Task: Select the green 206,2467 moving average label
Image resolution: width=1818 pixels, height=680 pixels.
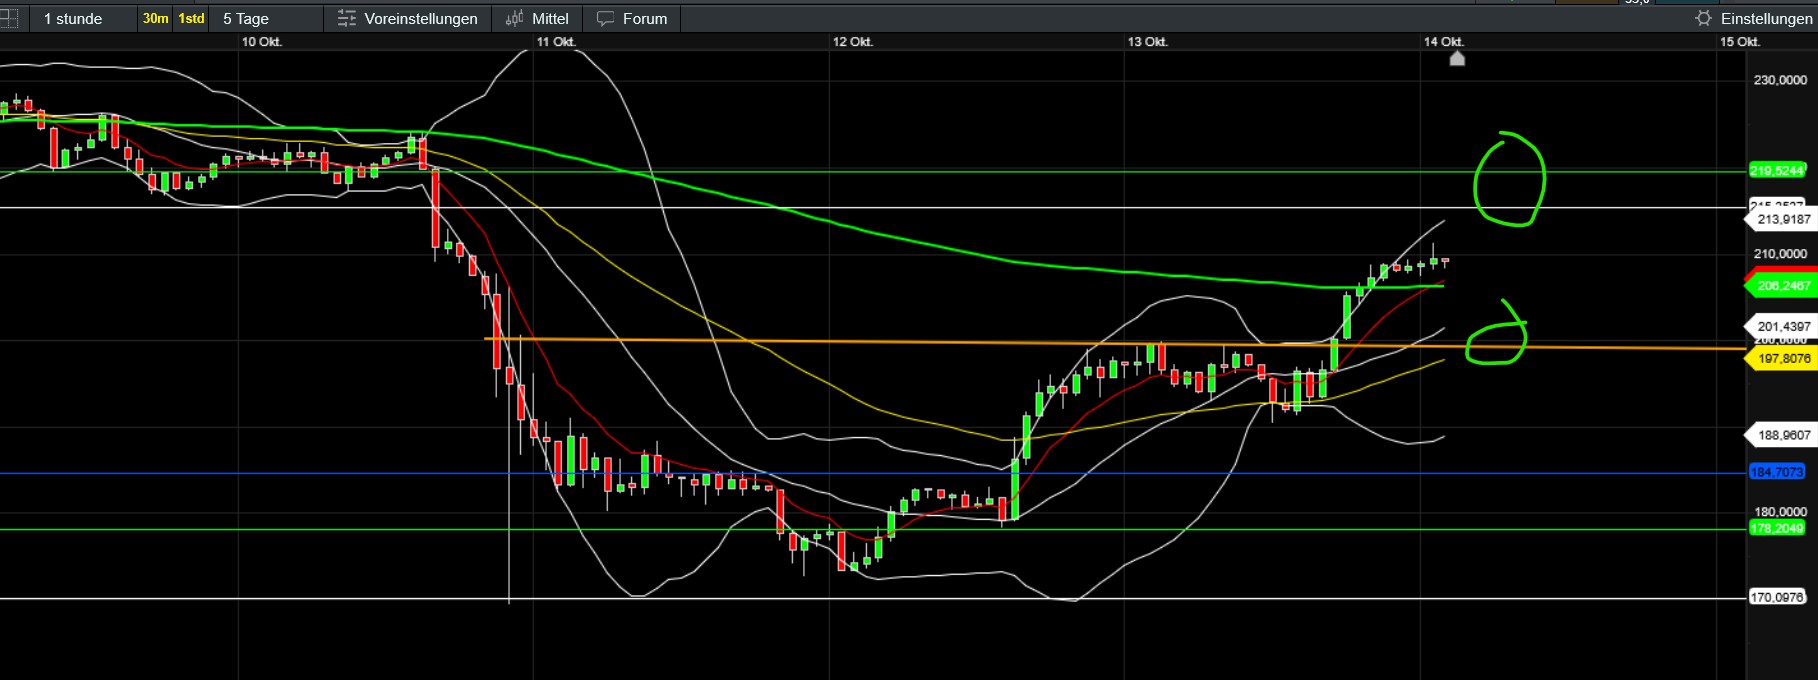Action: [1783, 286]
